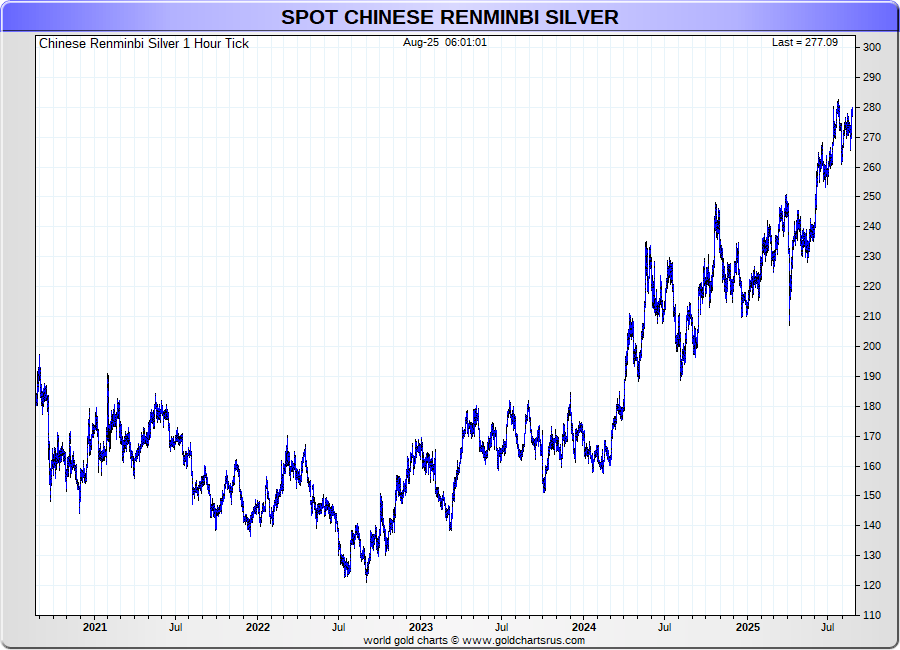Viewport: 900px width, 650px height.
Task: Click the 200 value on price axis
Action: click(x=871, y=346)
